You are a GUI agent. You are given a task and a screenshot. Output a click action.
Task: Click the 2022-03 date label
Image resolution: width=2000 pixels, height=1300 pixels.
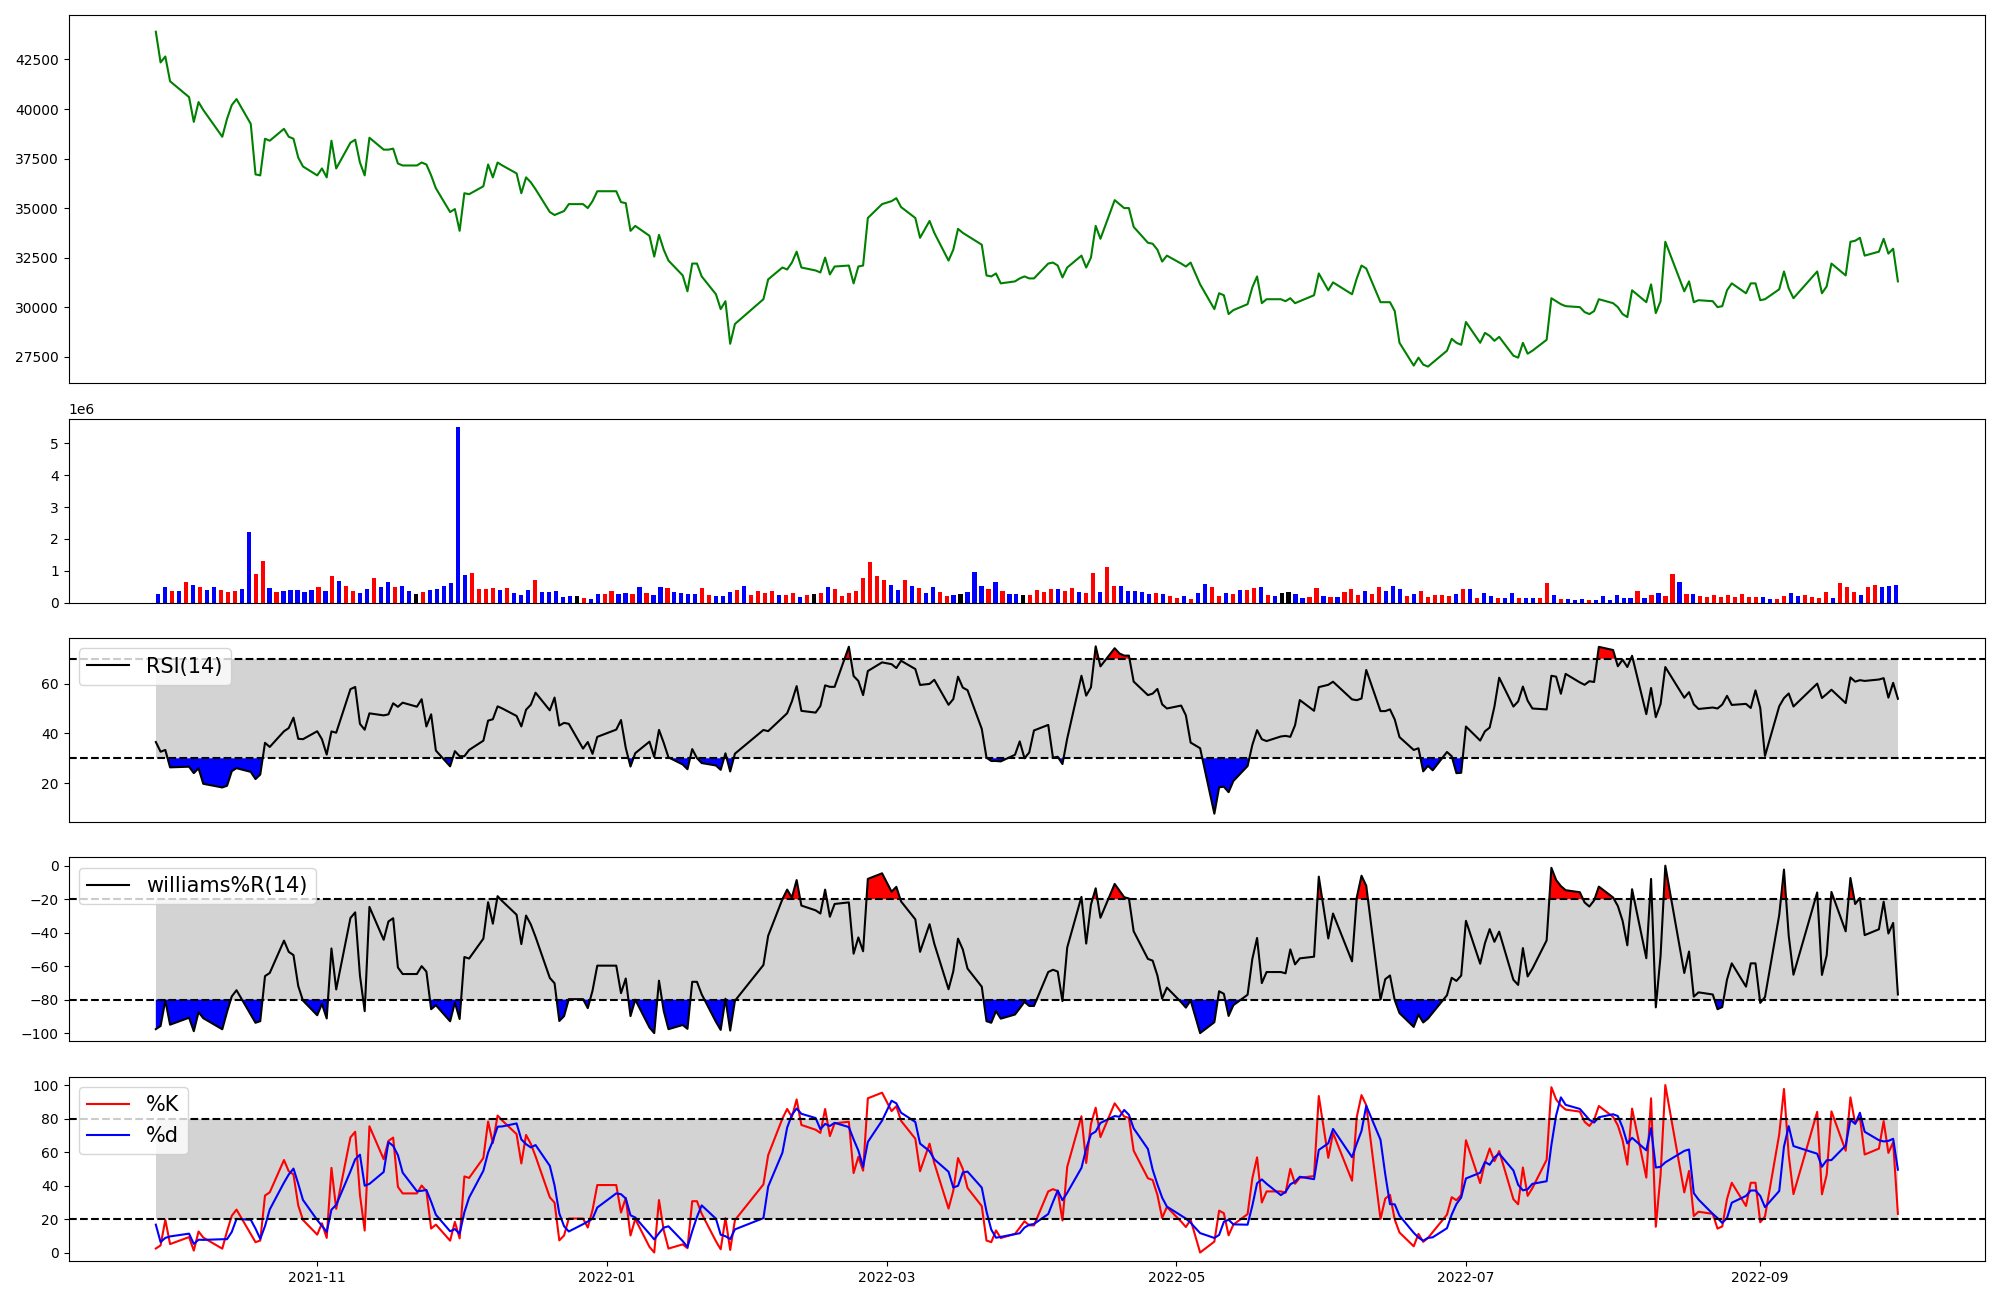pos(887,1277)
